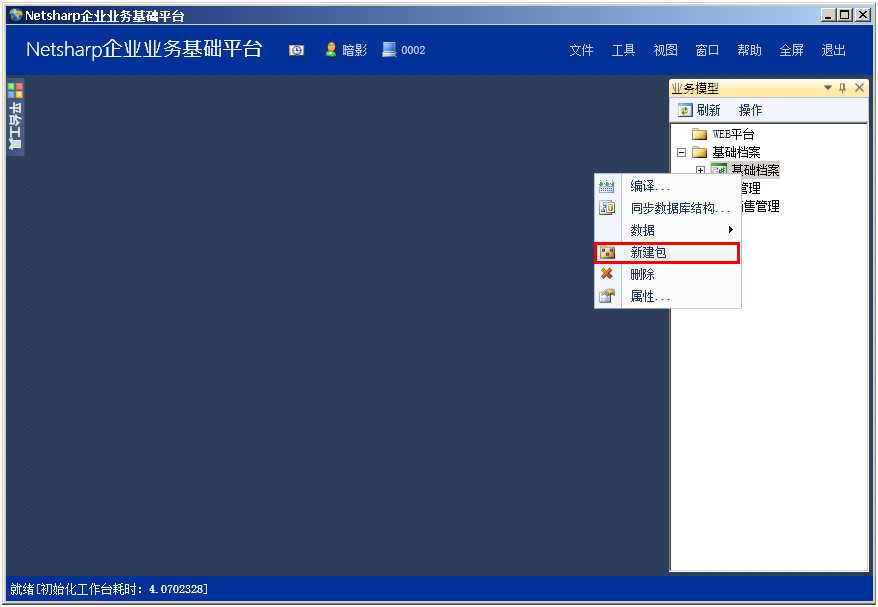Screen dimensions: 878x607
Task: Open the 平台工具 sidebar icon
Action: pos(15,90)
